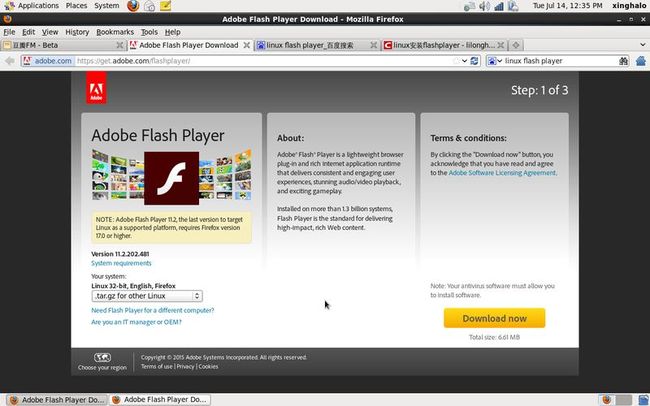Click the workspace switcher in bottom panel

pyautogui.click(x=623, y=400)
